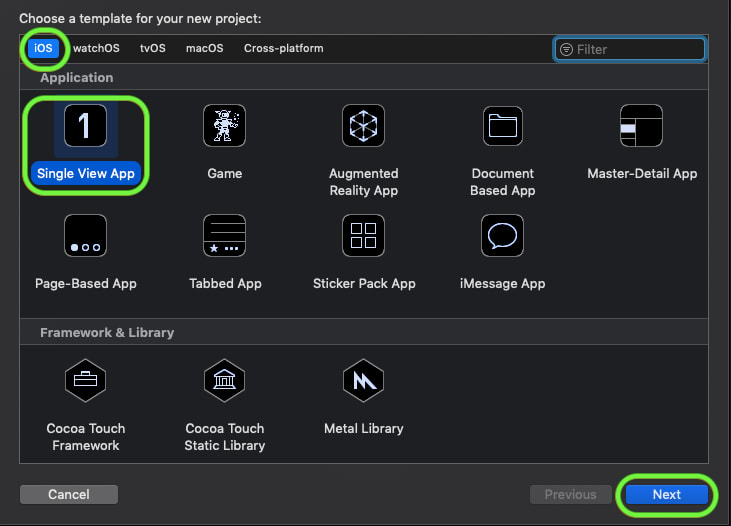
Task: Choose the Metal Library icon
Action: [363, 381]
